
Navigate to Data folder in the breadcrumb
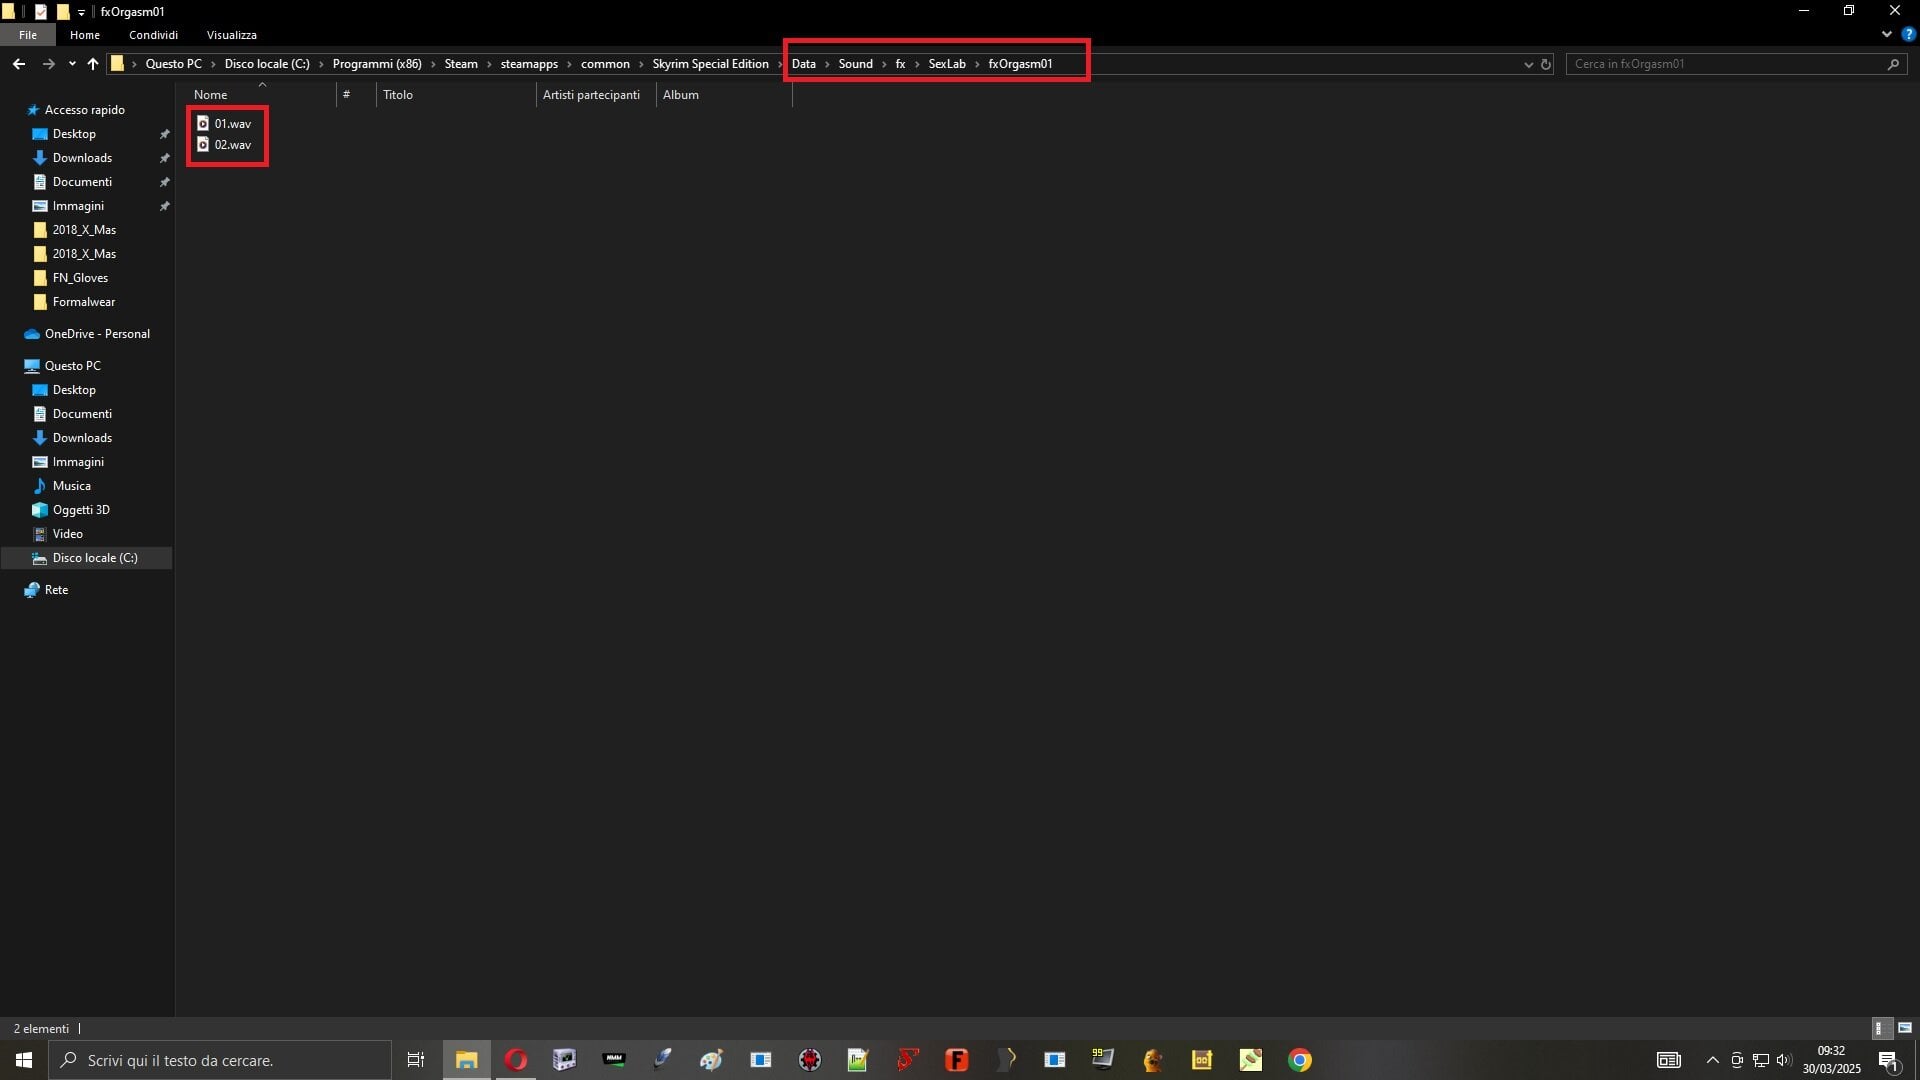803,64
